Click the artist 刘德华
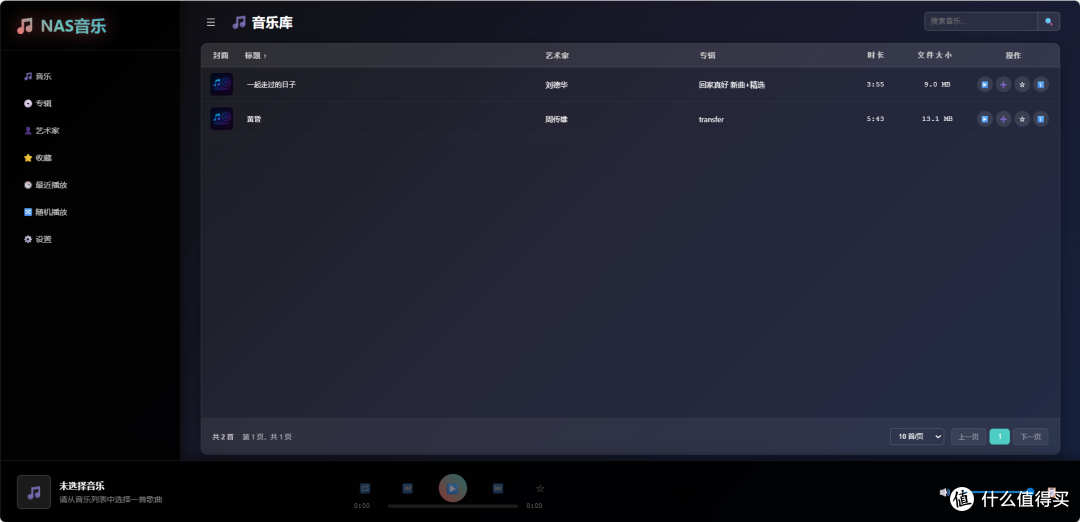This screenshot has width=1080, height=522. 557,85
